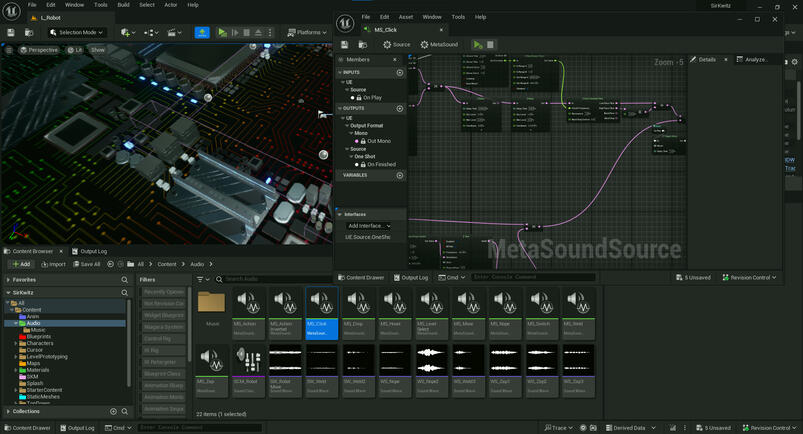The height and width of the screenshot is (434, 803).
Task: Toggle the Control Rig filter
Action: 163,339
